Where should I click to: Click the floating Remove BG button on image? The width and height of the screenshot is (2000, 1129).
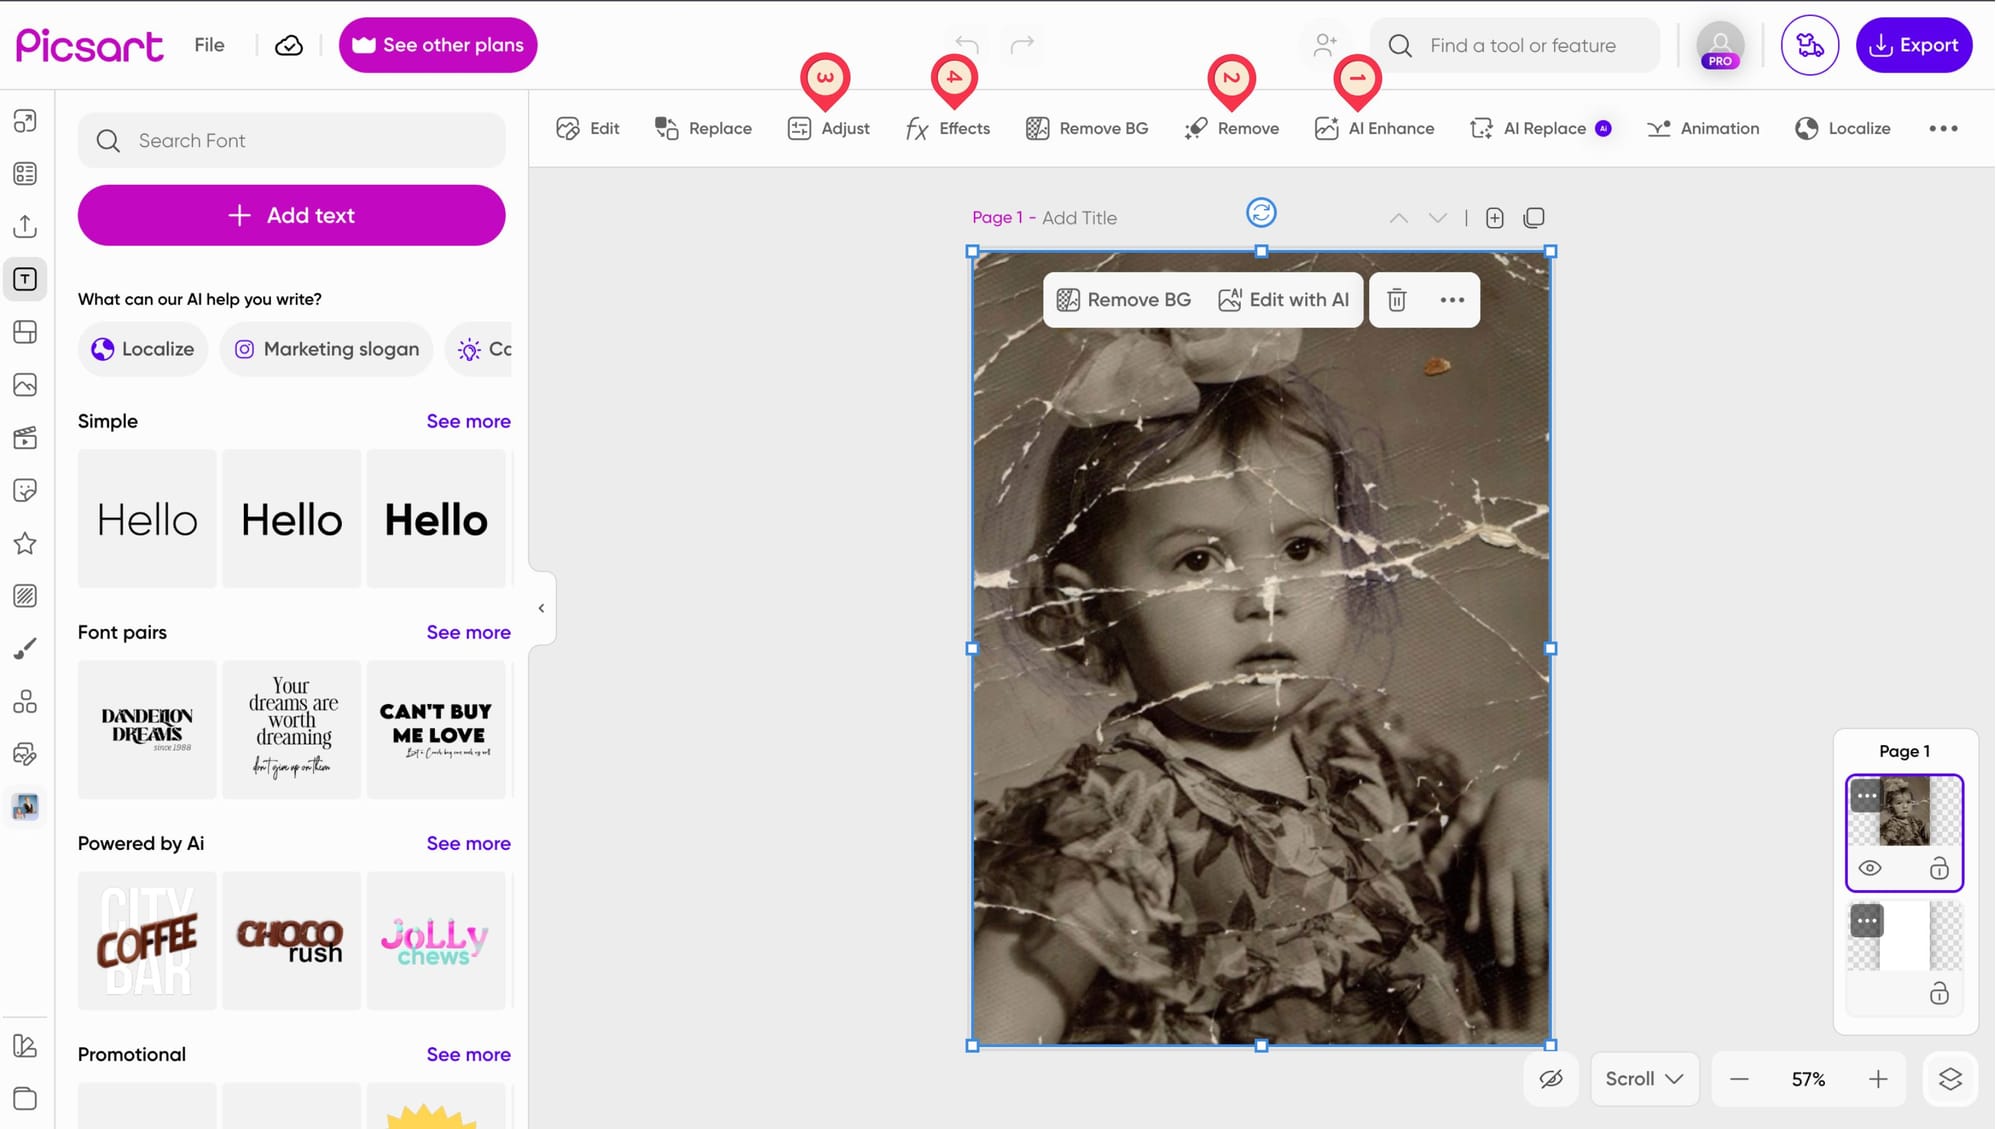point(1124,300)
